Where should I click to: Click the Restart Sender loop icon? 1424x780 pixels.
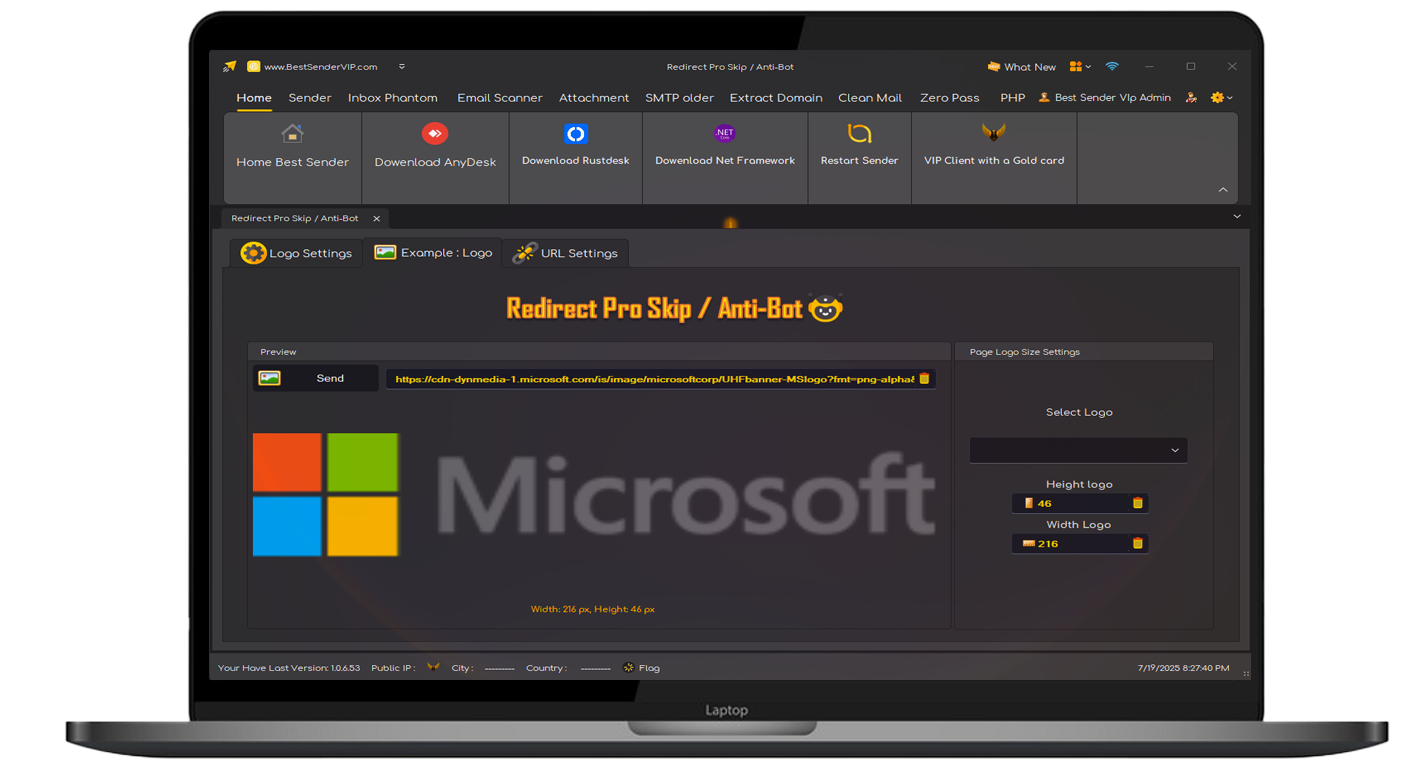(859, 133)
